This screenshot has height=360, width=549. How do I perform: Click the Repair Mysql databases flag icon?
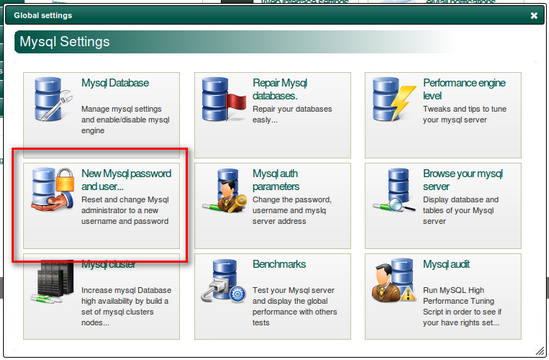pyautogui.click(x=224, y=99)
